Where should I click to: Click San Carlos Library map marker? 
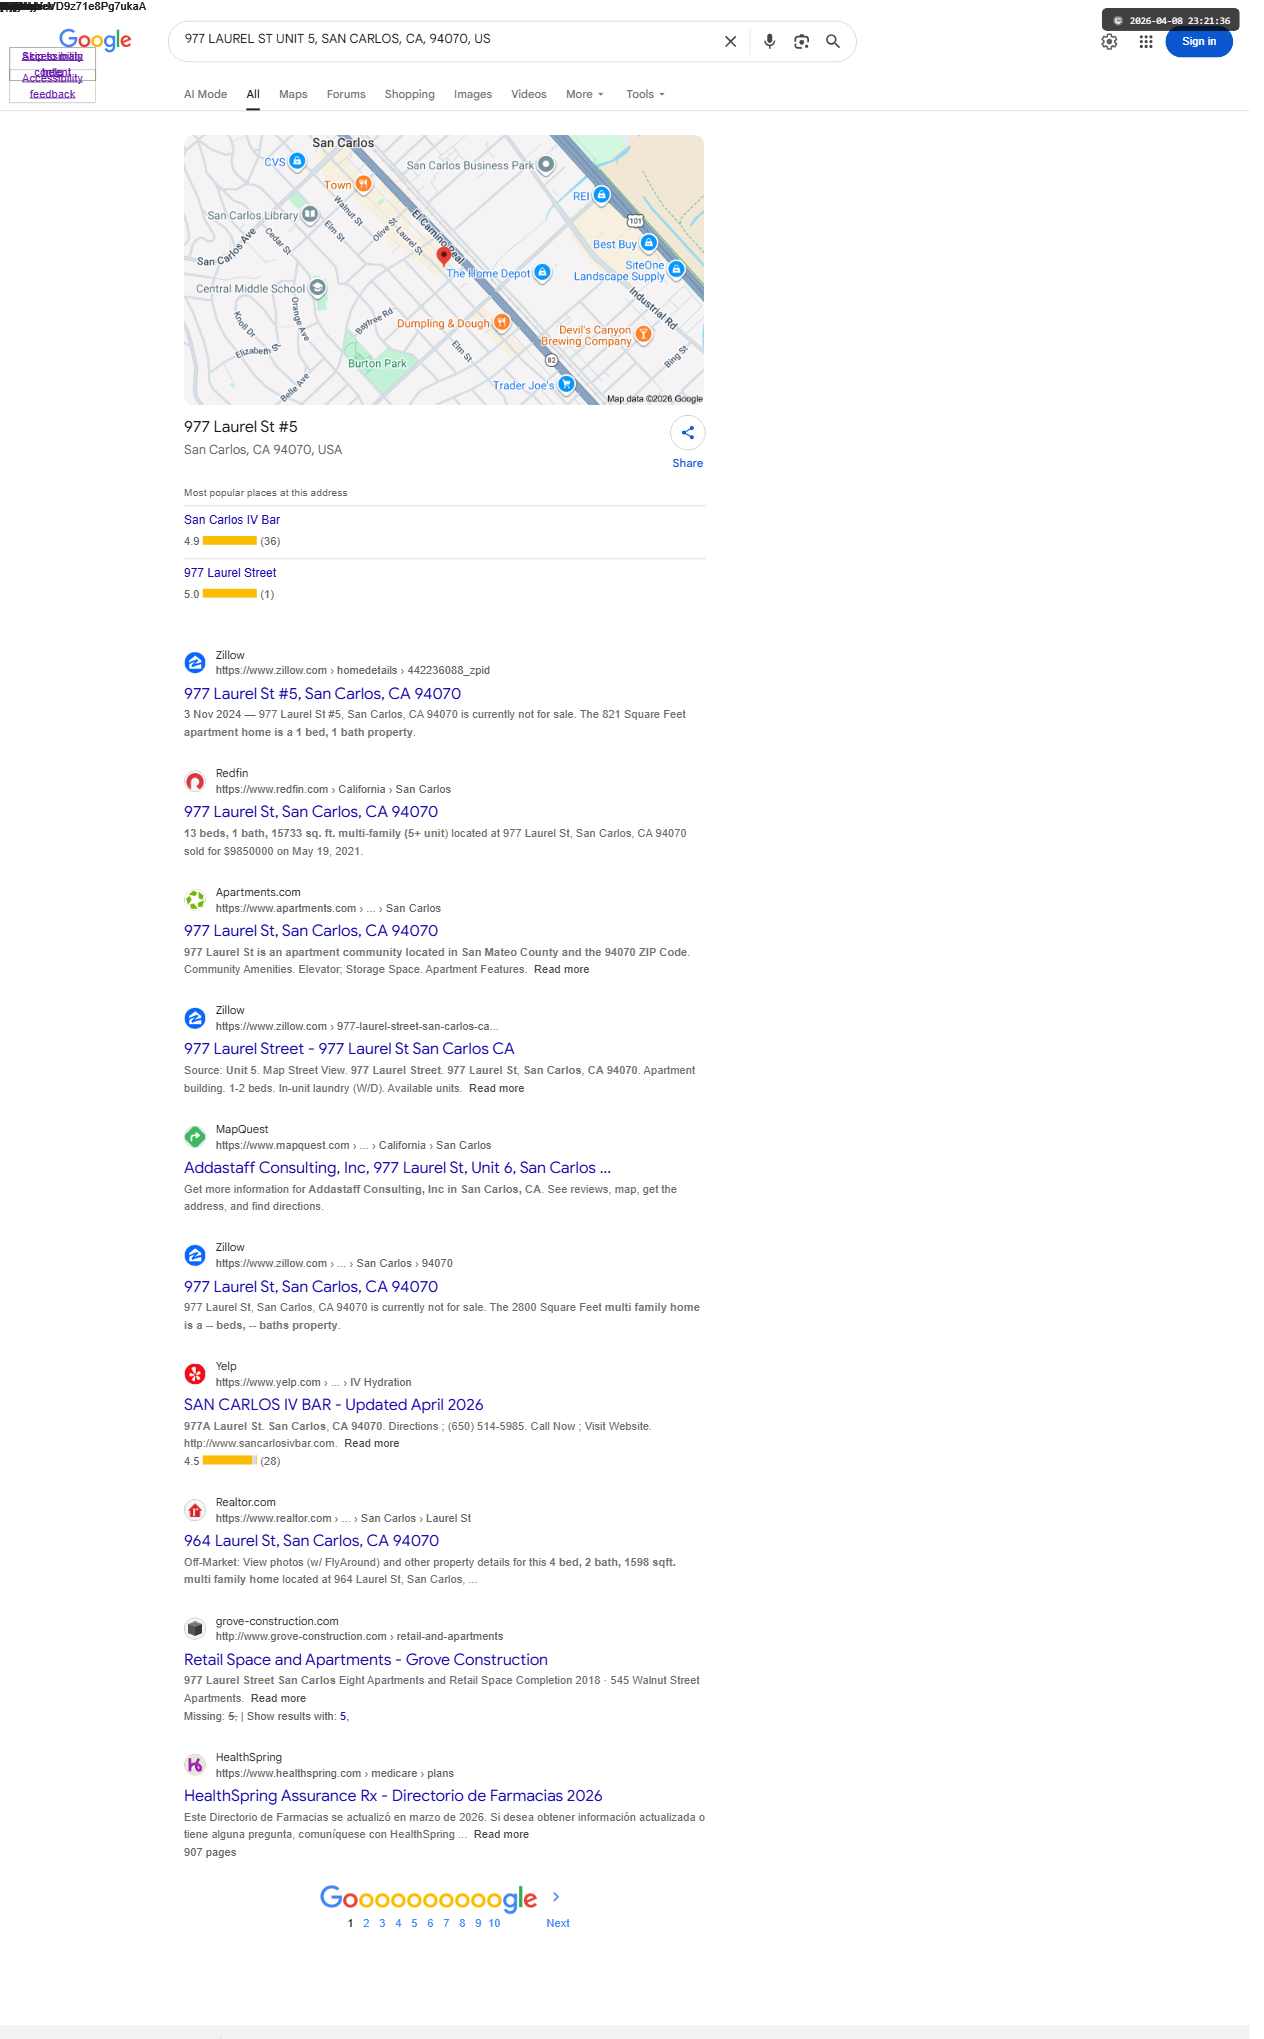pyautogui.click(x=310, y=214)
